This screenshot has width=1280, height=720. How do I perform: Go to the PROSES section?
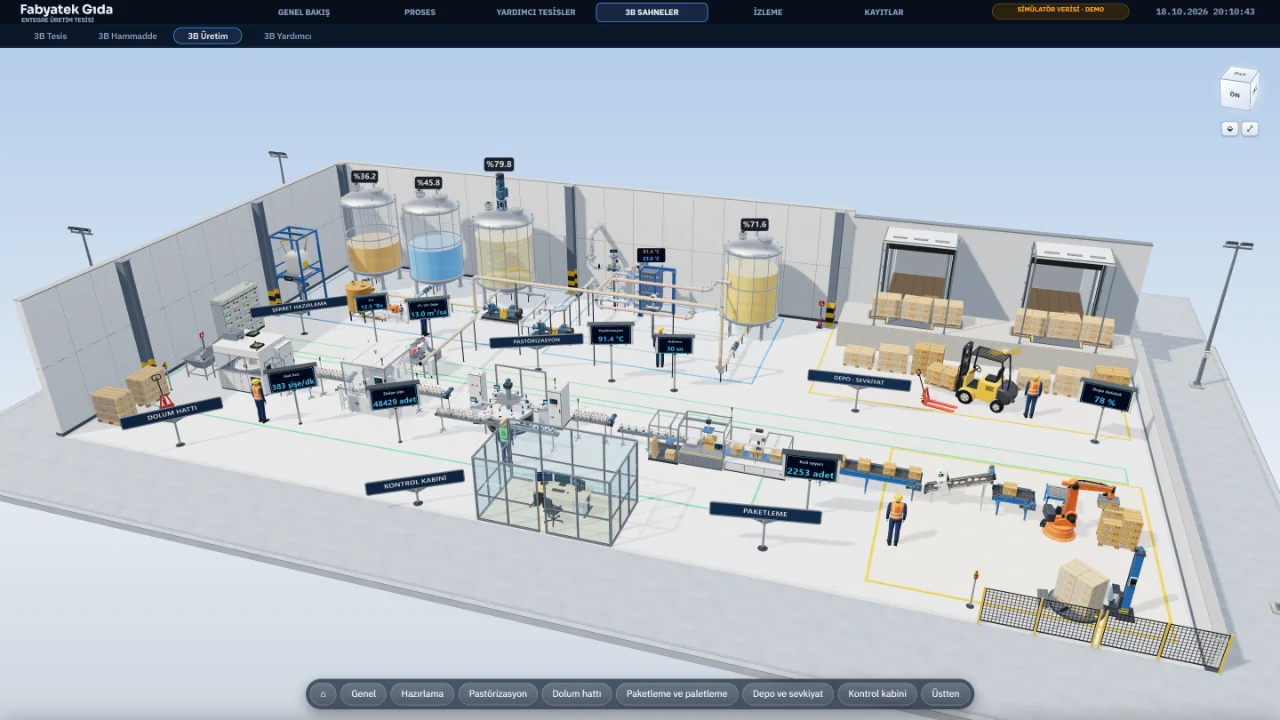[420, 12]
